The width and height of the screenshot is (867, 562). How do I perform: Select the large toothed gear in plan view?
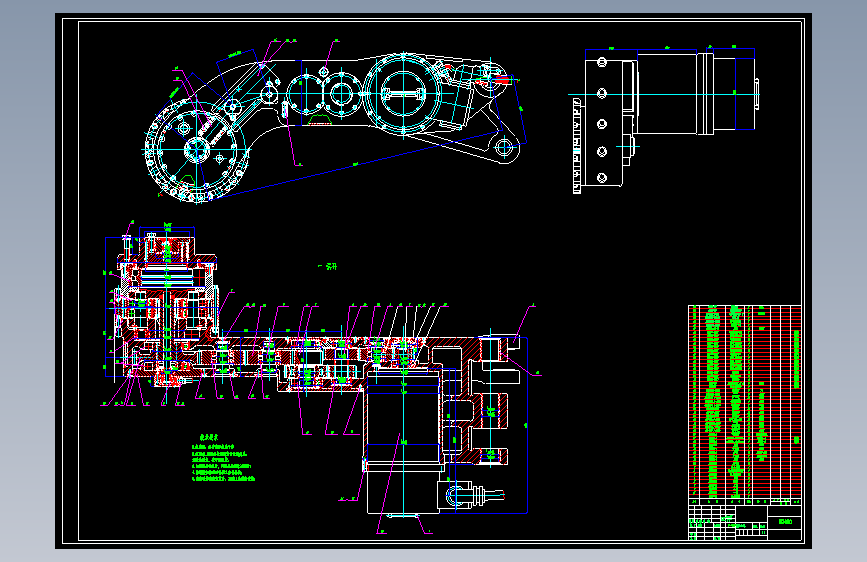[196, 150]
